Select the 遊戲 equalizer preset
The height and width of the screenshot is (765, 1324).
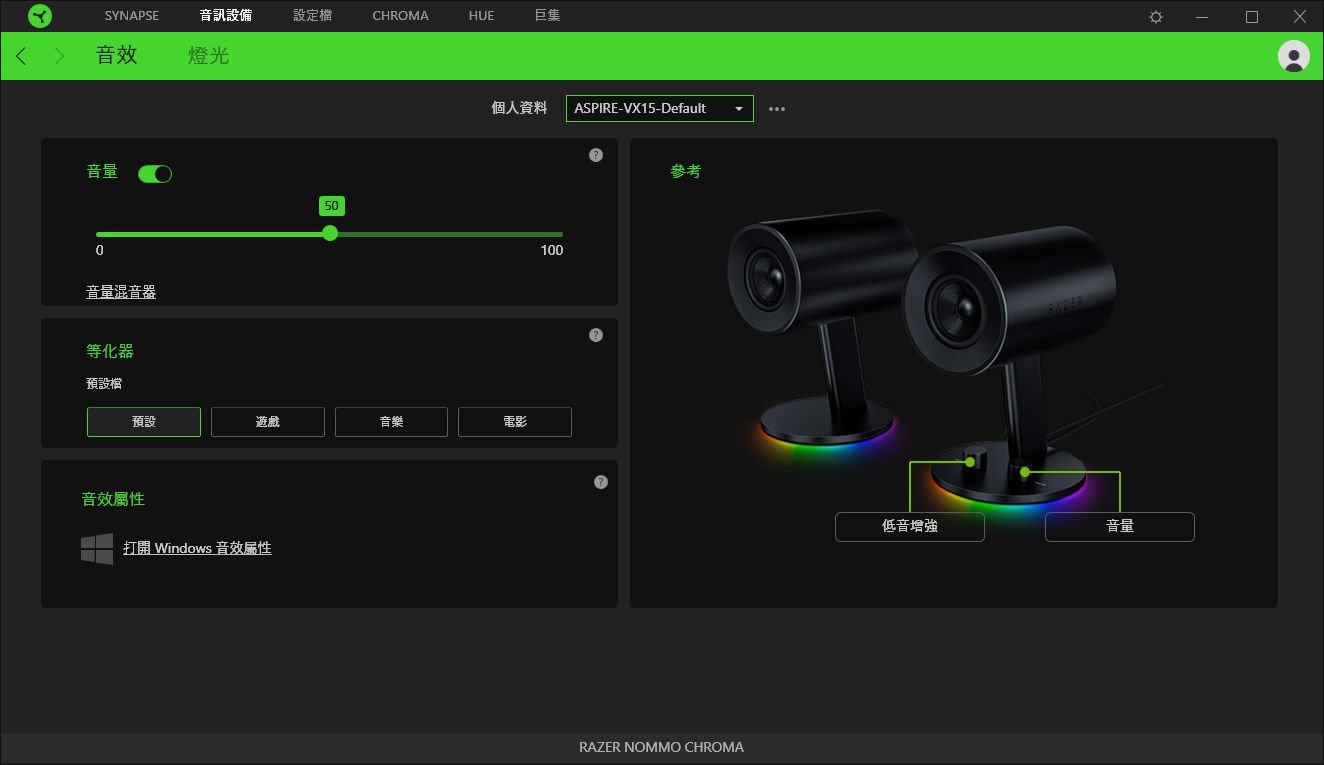pos(268,422)
